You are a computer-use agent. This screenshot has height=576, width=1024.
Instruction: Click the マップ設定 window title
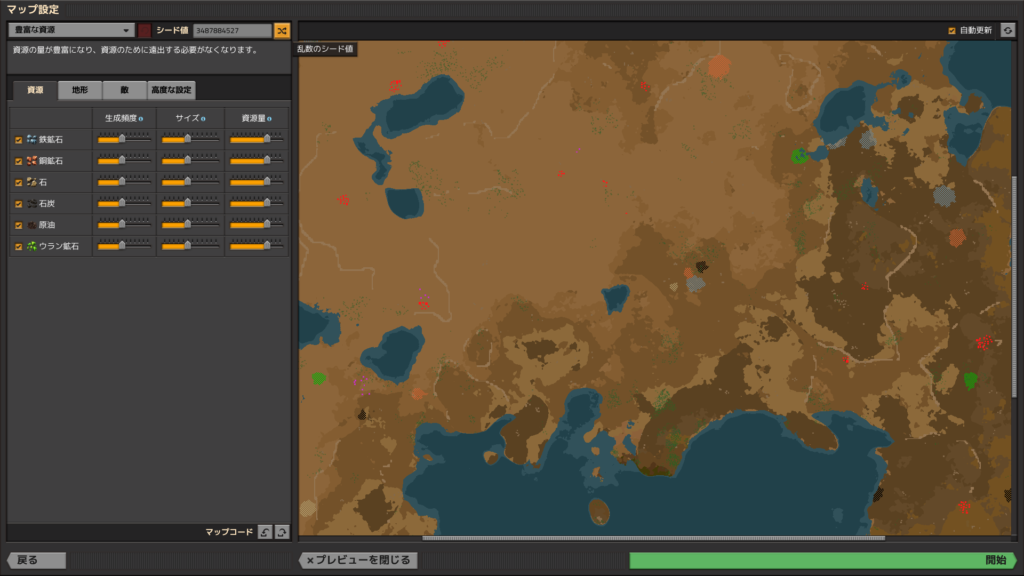point(33,9)
